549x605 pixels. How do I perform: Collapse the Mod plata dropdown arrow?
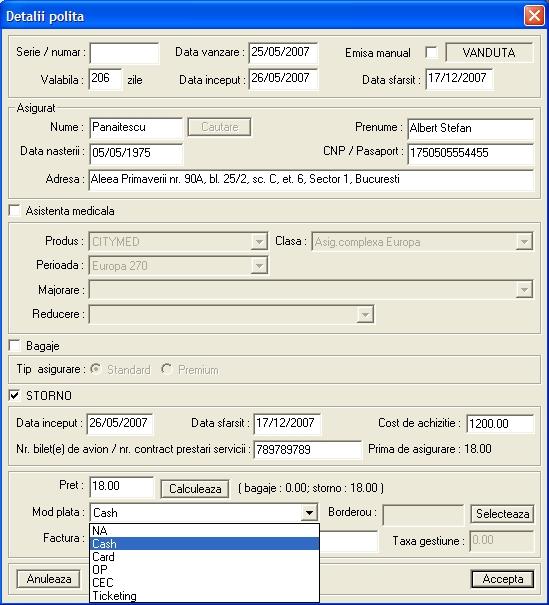coord(309,513)
